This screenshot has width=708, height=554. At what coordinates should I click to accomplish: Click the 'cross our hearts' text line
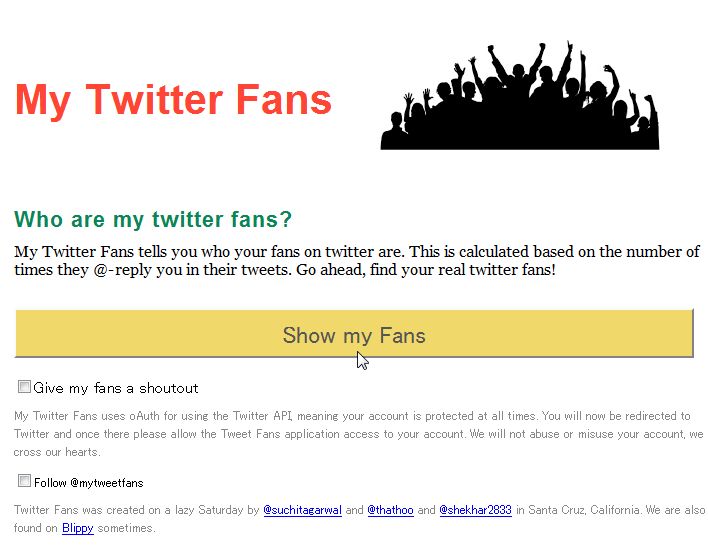(x=56, y=452)
